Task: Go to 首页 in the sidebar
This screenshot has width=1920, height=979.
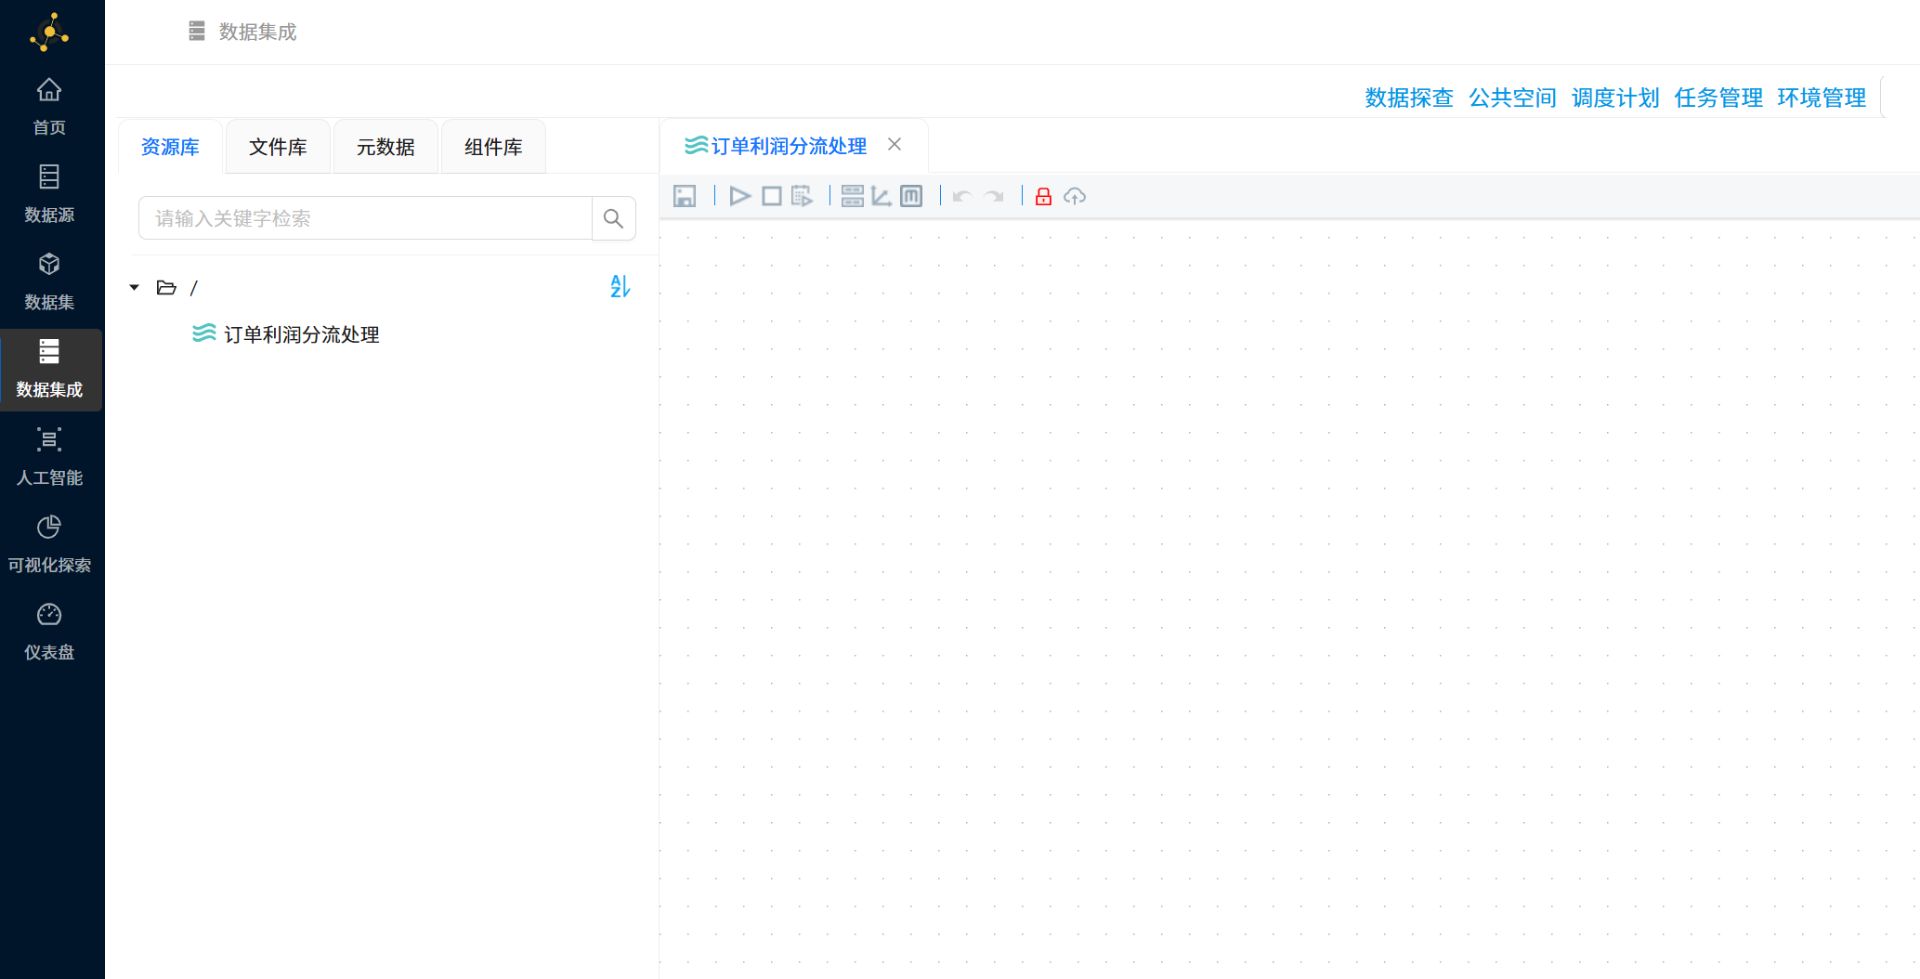Action: (x=49, y=107)
